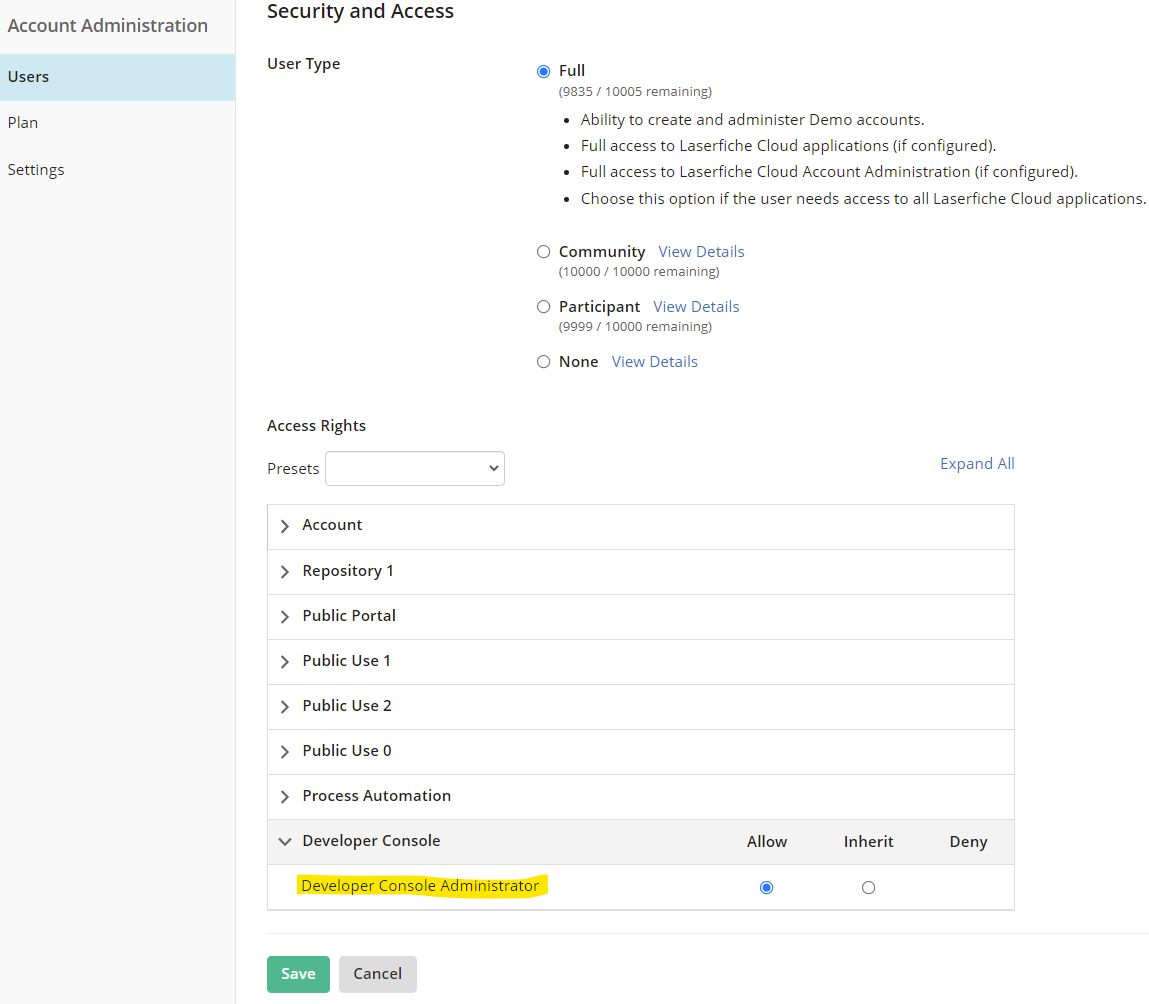1149x1004 pixels.
Task: Click the Inherit column header
Action: pos(868,842)
